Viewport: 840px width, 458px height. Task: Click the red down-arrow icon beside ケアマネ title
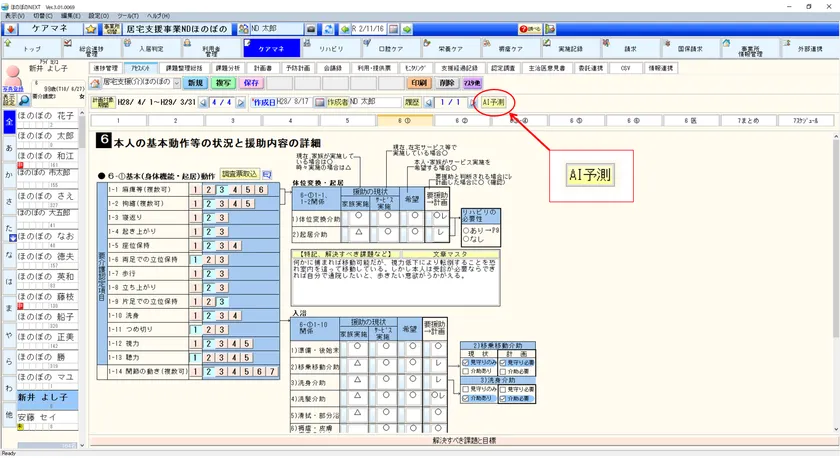(10, 29)
